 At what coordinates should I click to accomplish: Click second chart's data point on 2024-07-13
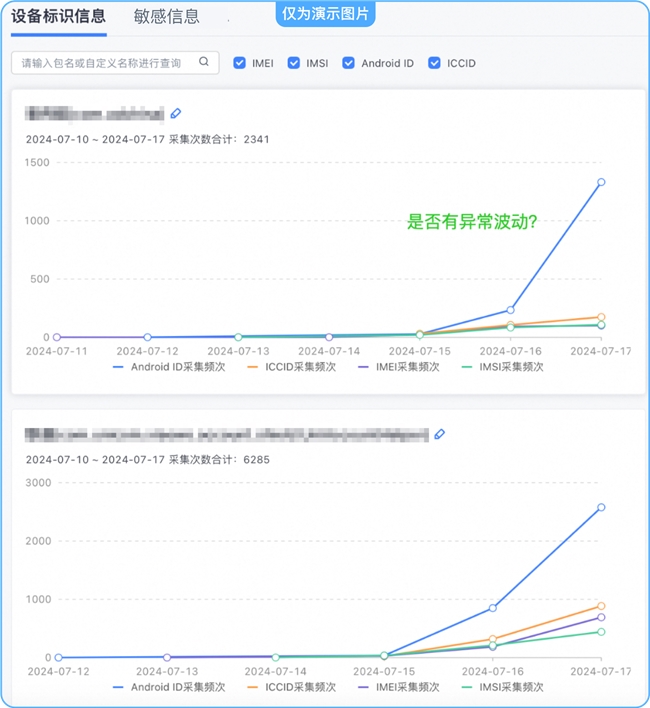167,657
